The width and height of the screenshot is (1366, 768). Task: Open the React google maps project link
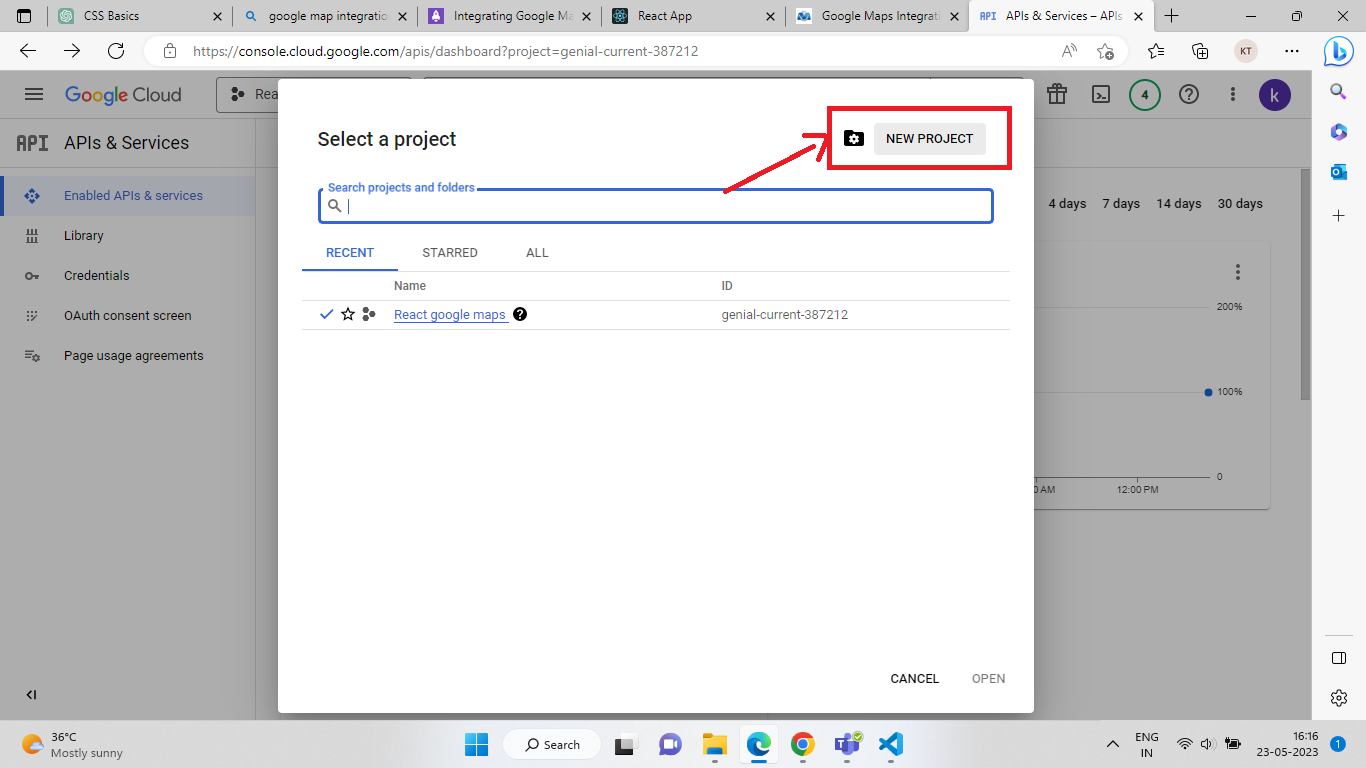[x=450, y=315]
